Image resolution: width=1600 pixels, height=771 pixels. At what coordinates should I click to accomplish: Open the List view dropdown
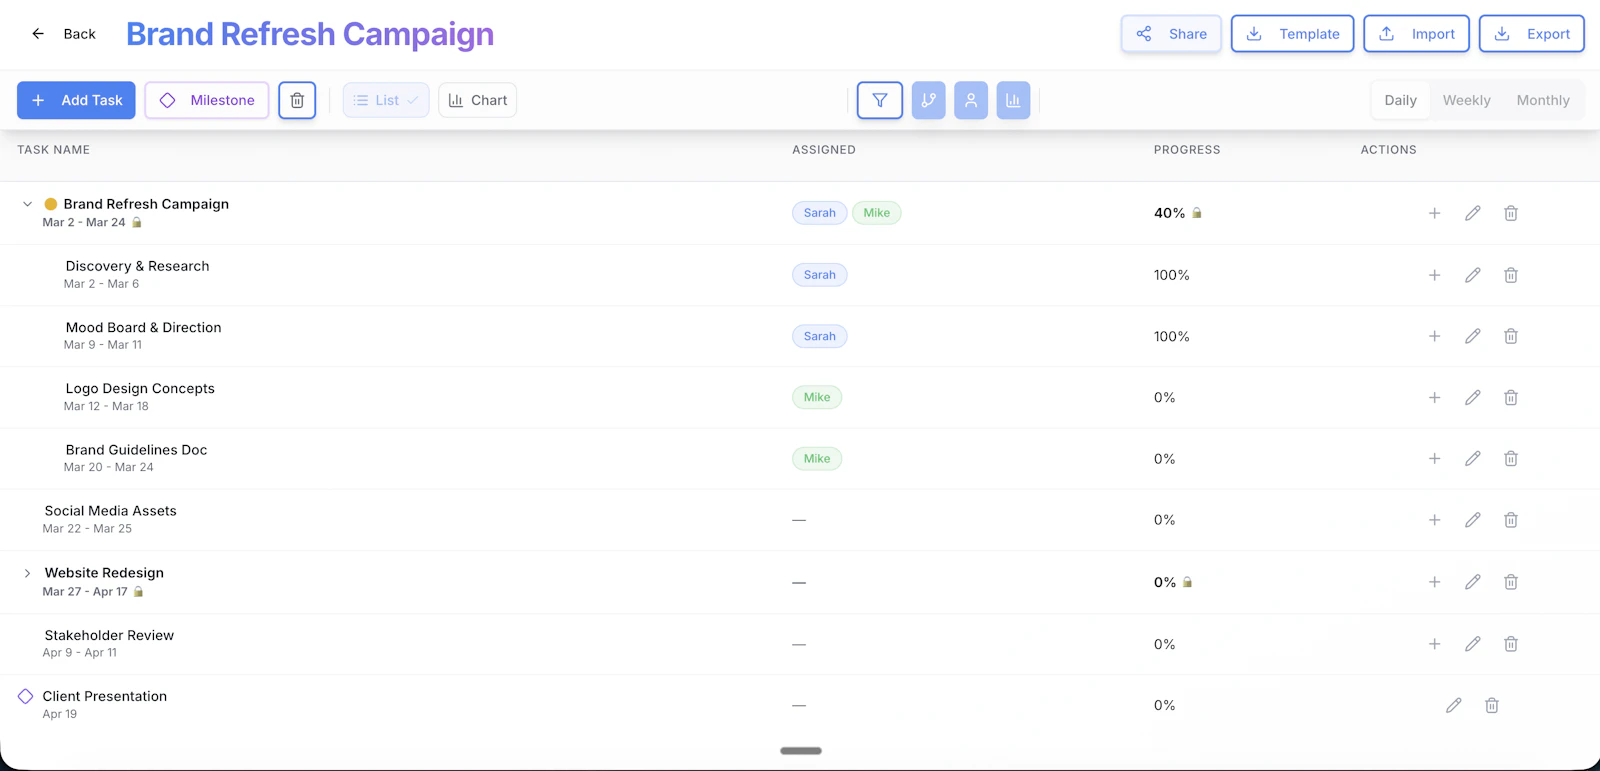pos(386,100)
